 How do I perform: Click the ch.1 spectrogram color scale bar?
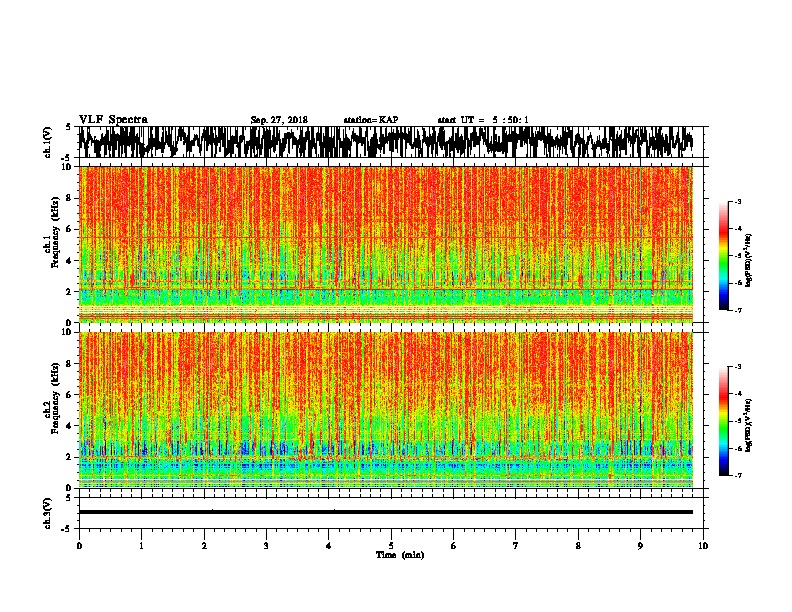click(723, 256)
